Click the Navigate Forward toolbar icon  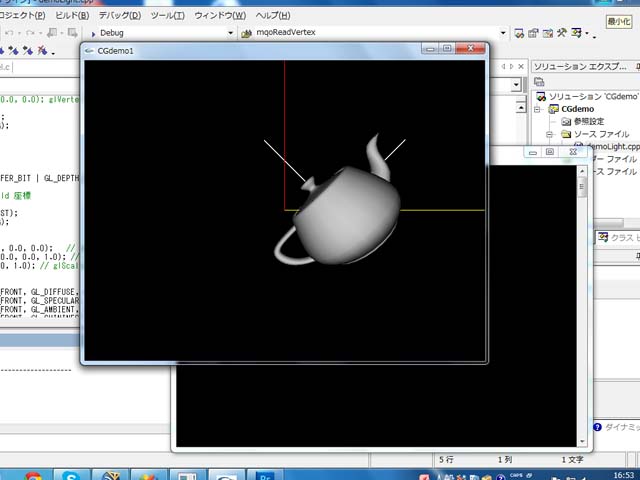pos(73,33)
